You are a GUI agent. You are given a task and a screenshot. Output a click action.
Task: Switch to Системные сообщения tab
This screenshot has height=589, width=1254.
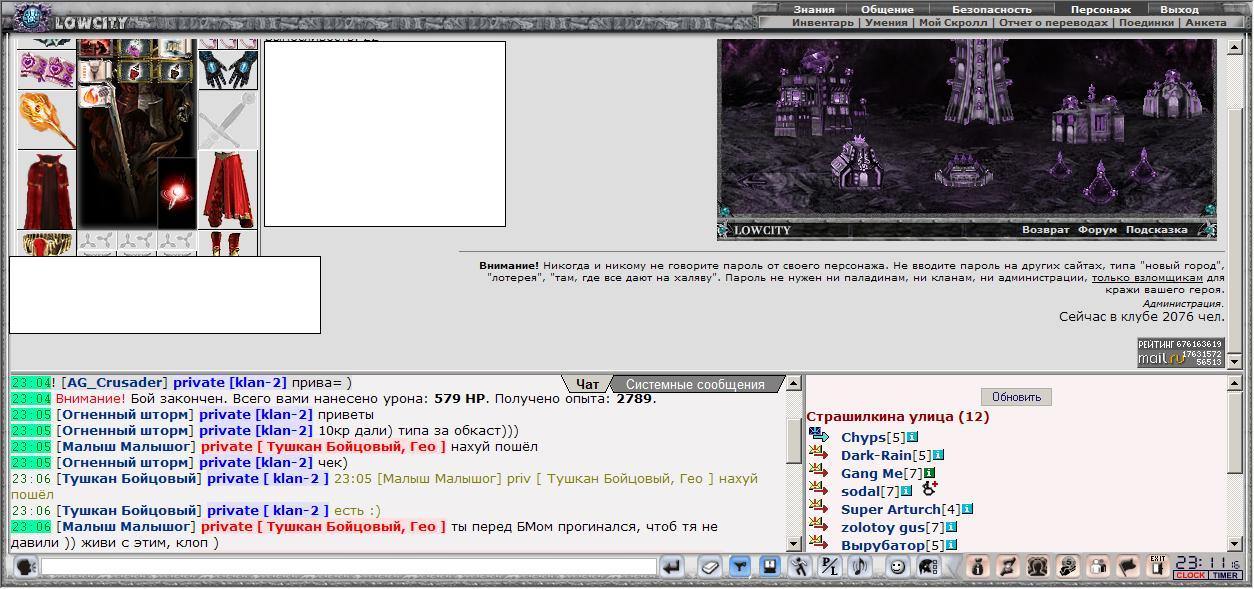[695, 384]
